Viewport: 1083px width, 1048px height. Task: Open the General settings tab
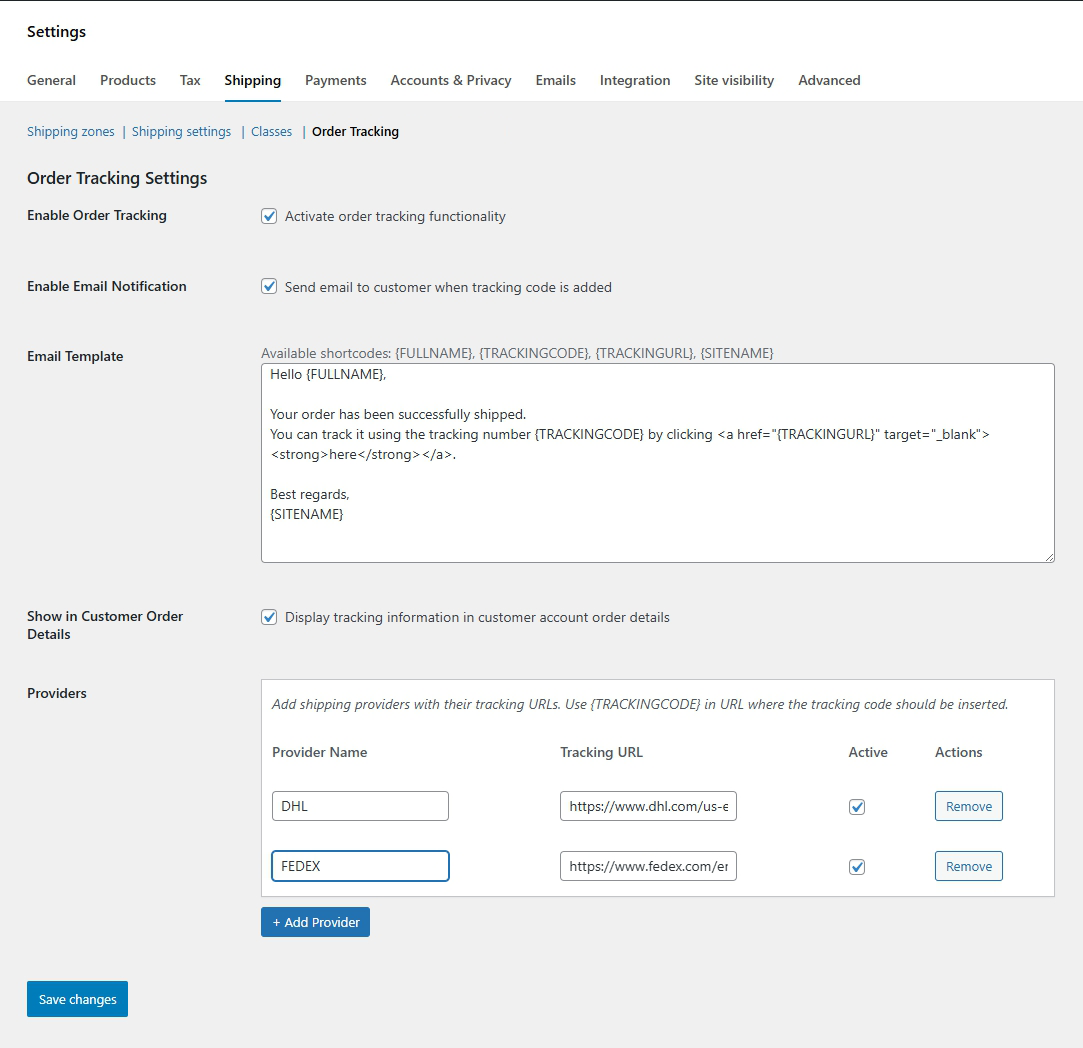pos(51,80)
